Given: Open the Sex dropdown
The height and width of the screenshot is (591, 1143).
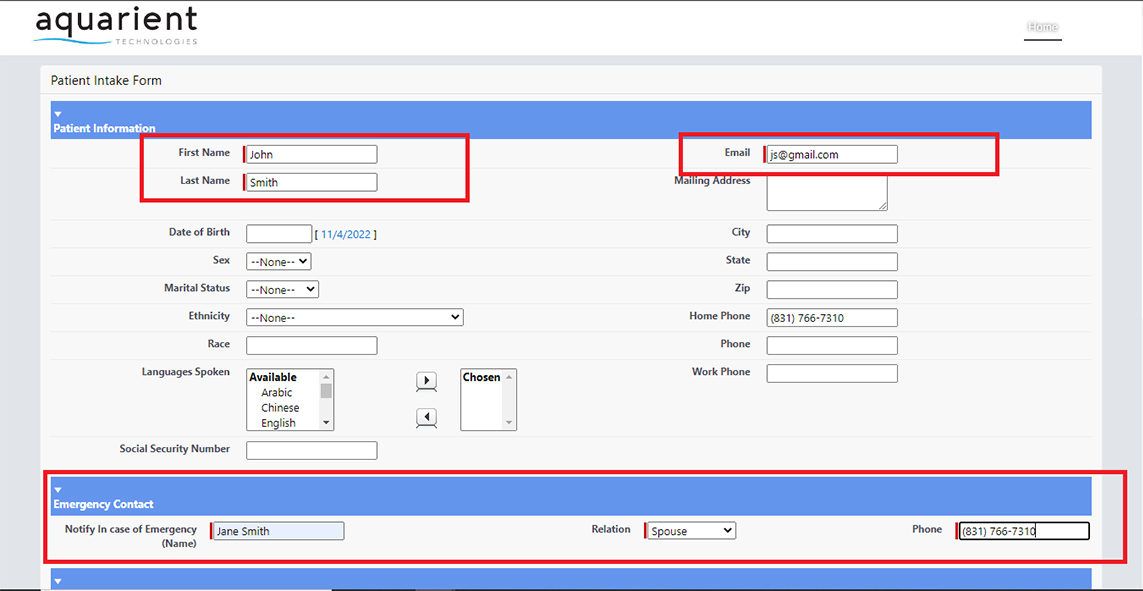Looking at the screenshot, I should click(x=278, y=261).
